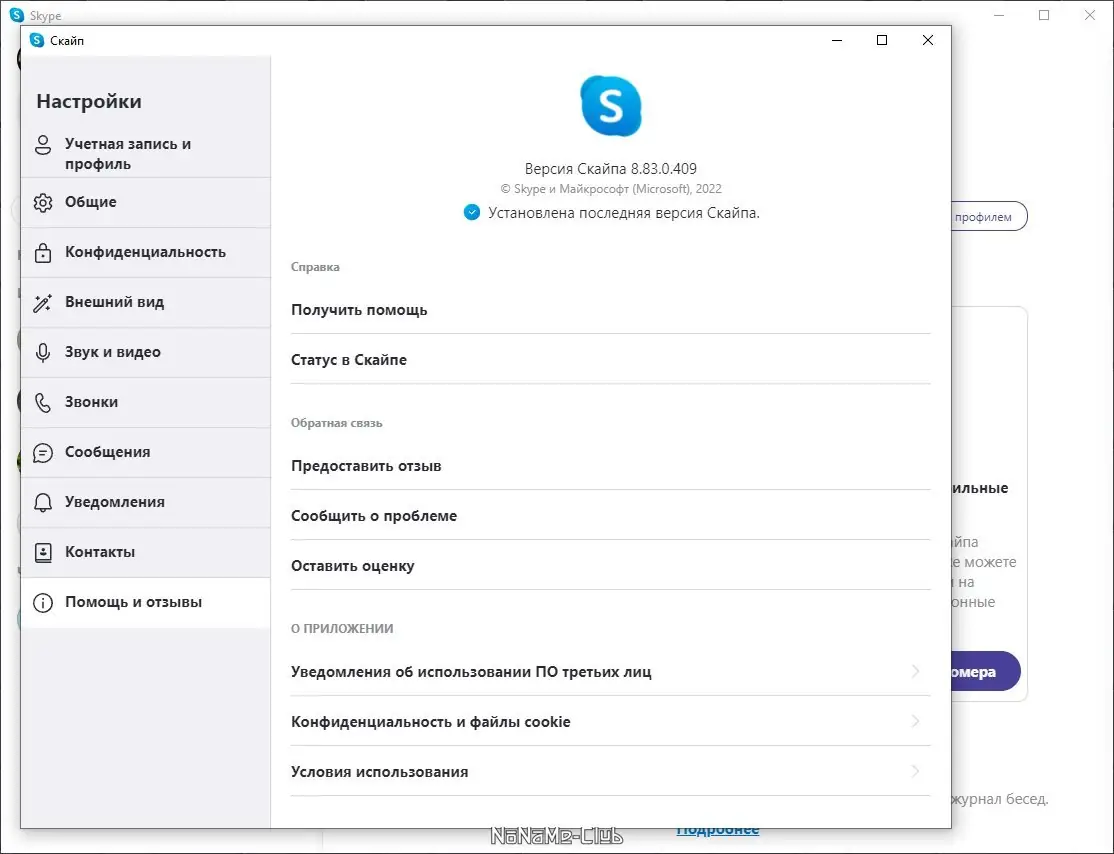Viewport: 1114px width, 854px height.
Task: Click version text Версия Скайпа 8.83.0.409
Action: click(610, 168)
